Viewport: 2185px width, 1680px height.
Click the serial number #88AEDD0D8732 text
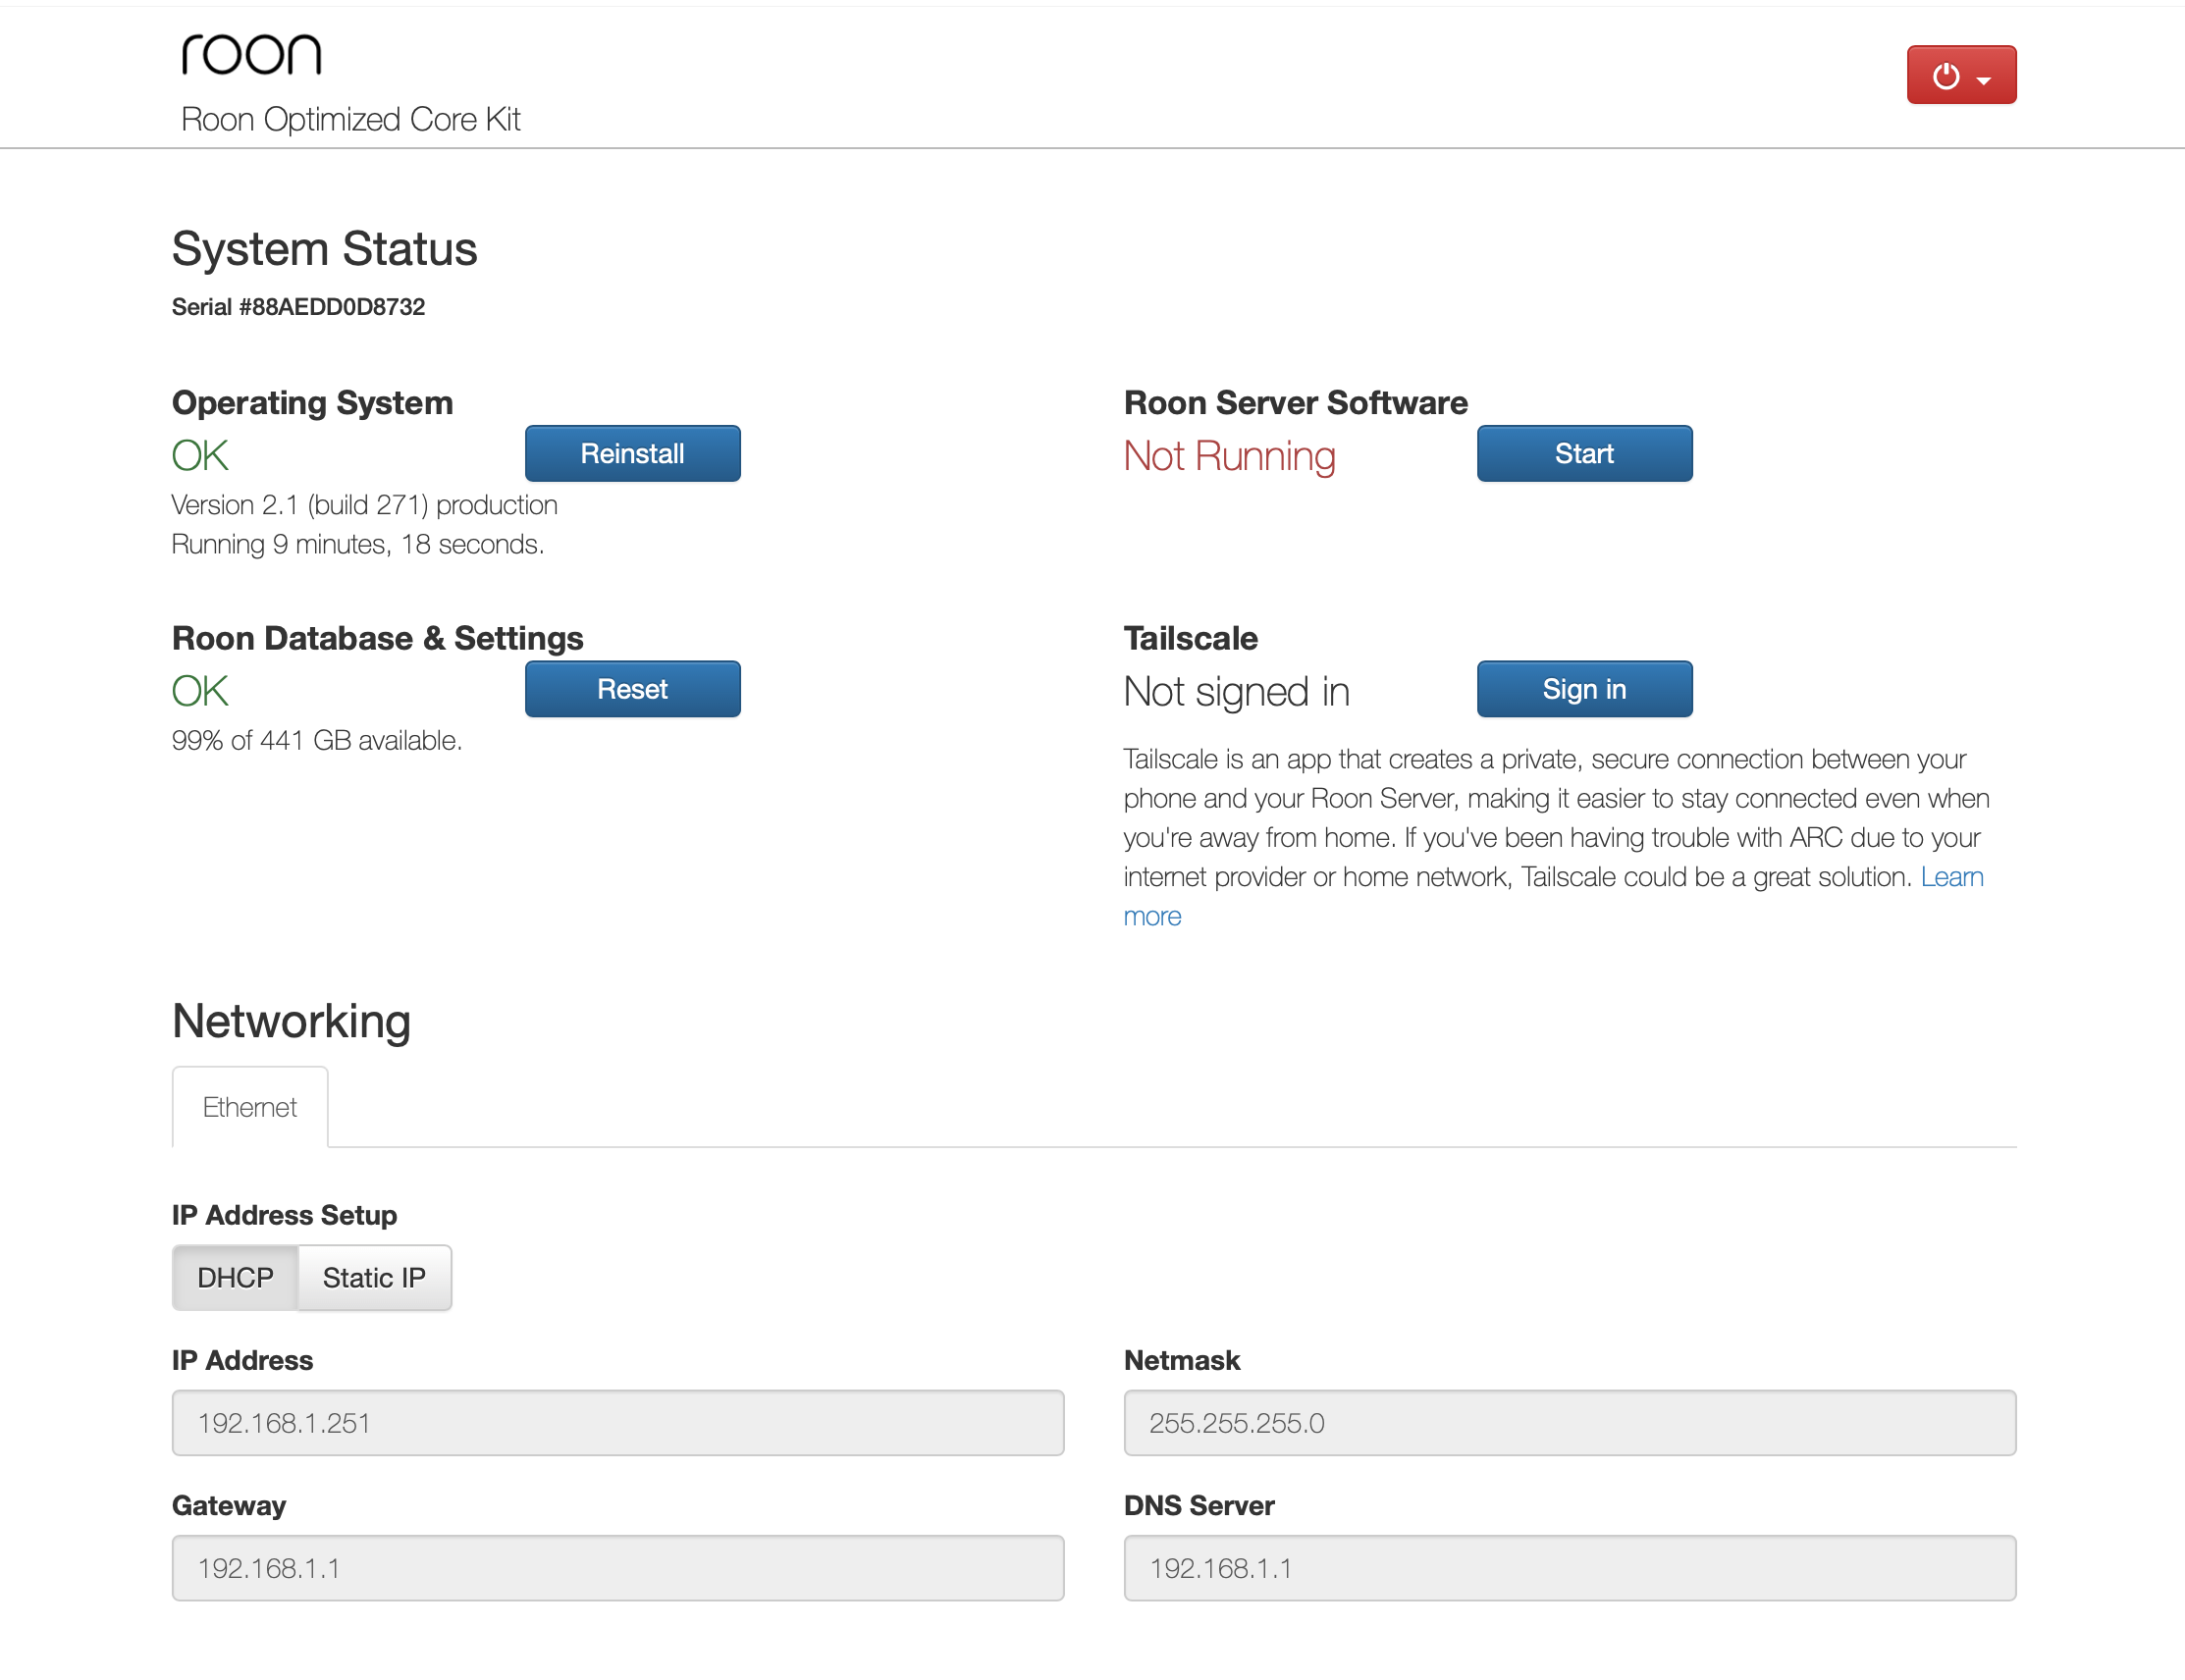click(298, 307)
